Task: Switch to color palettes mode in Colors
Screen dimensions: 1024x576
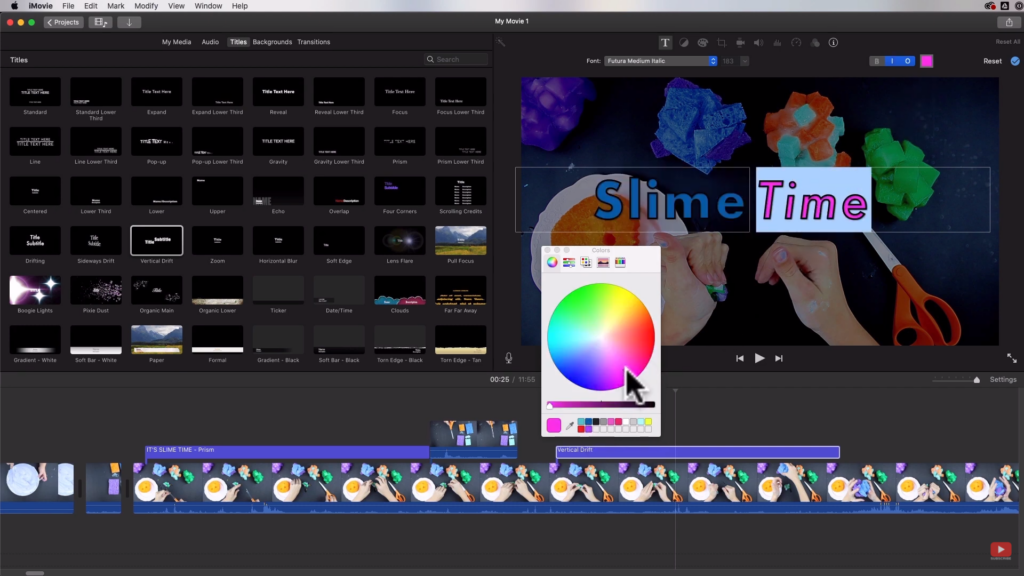Action: [x=586, y=262]
